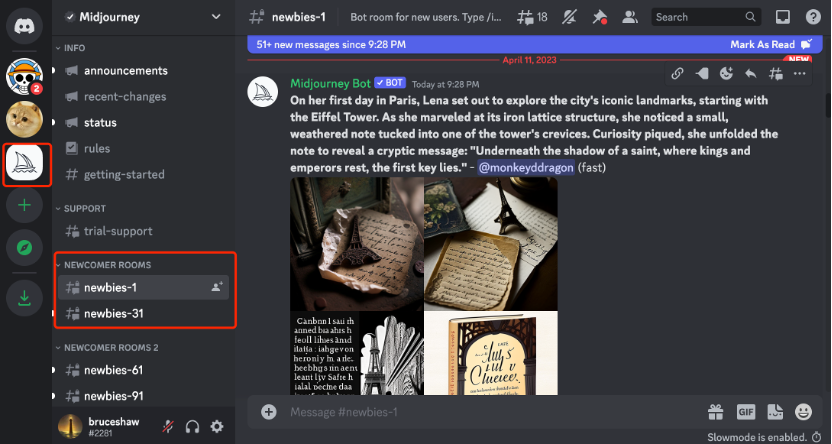This screenshot has height=444, width=832.
Task: Open top-left generated Eiffel note image
Action: coord(357,244)
